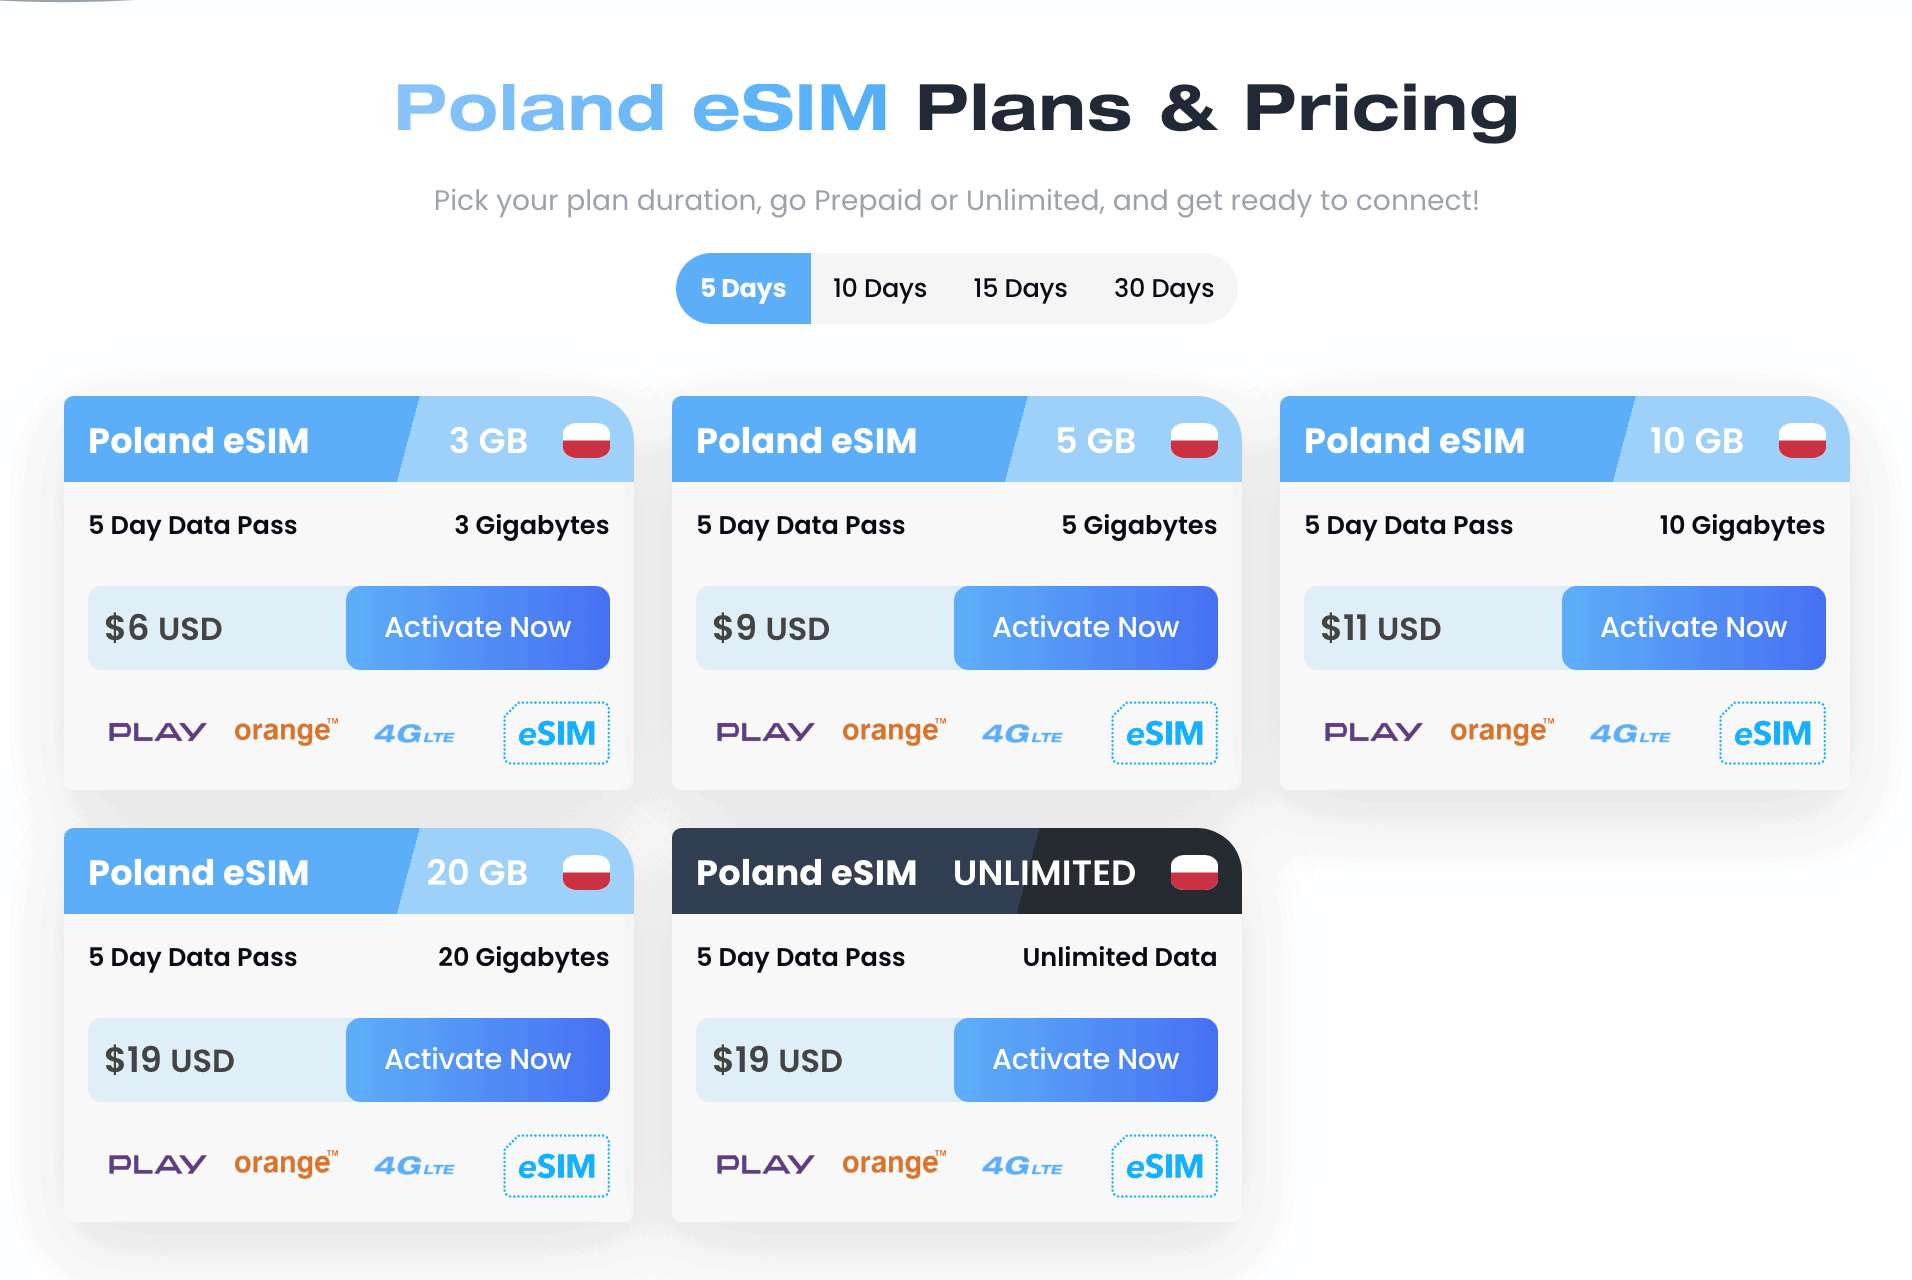Image resolution: width=1912 pixels, height=1280 pixels.
Task: Click the Orange logo on the 10 GB card
Action: [x=1500, y=731]
